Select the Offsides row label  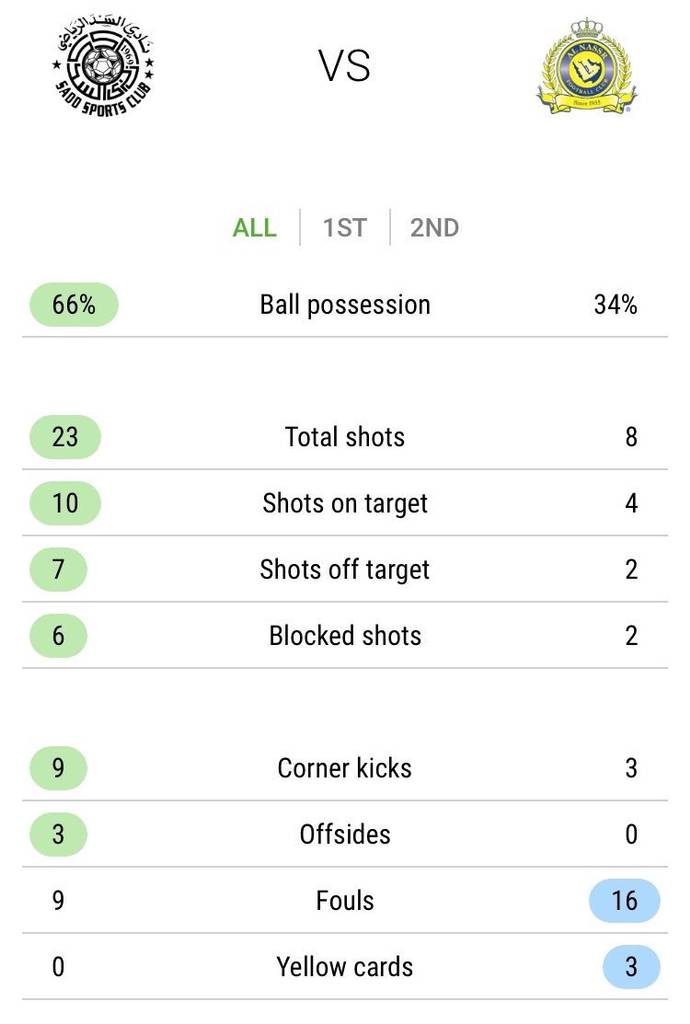(x=345, y=835)
